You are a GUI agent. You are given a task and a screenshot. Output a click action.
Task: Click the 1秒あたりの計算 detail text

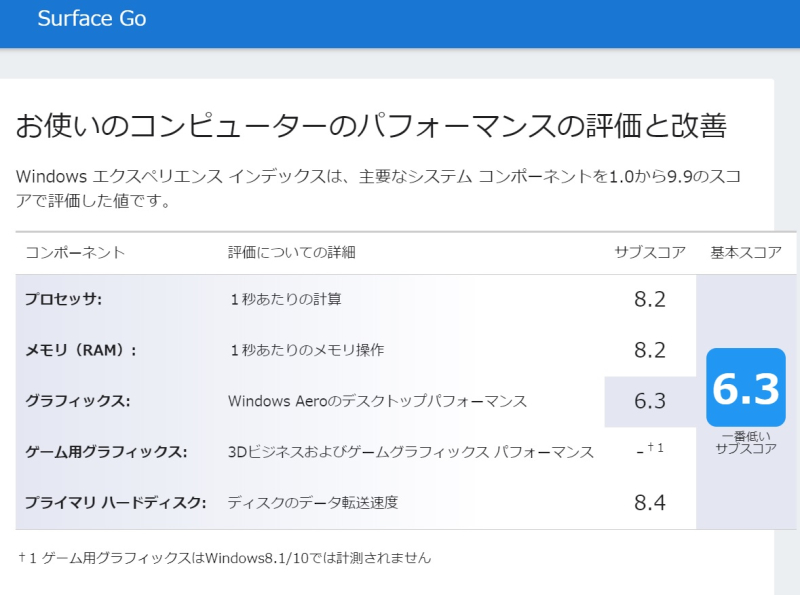tap(286, 299)
